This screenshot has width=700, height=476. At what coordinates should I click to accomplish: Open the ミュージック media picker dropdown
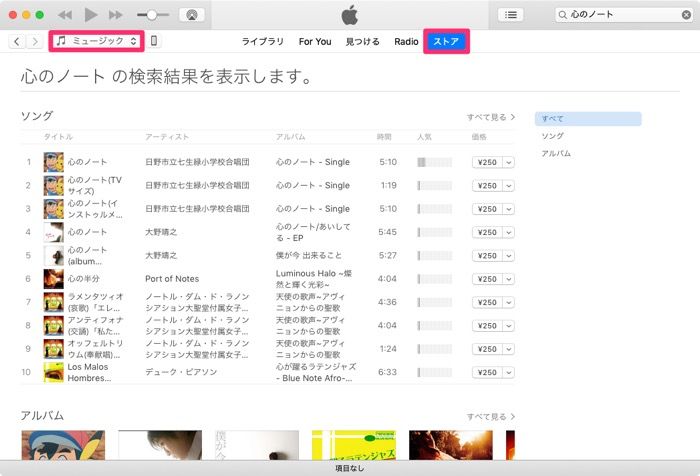(x=96, y=41)
